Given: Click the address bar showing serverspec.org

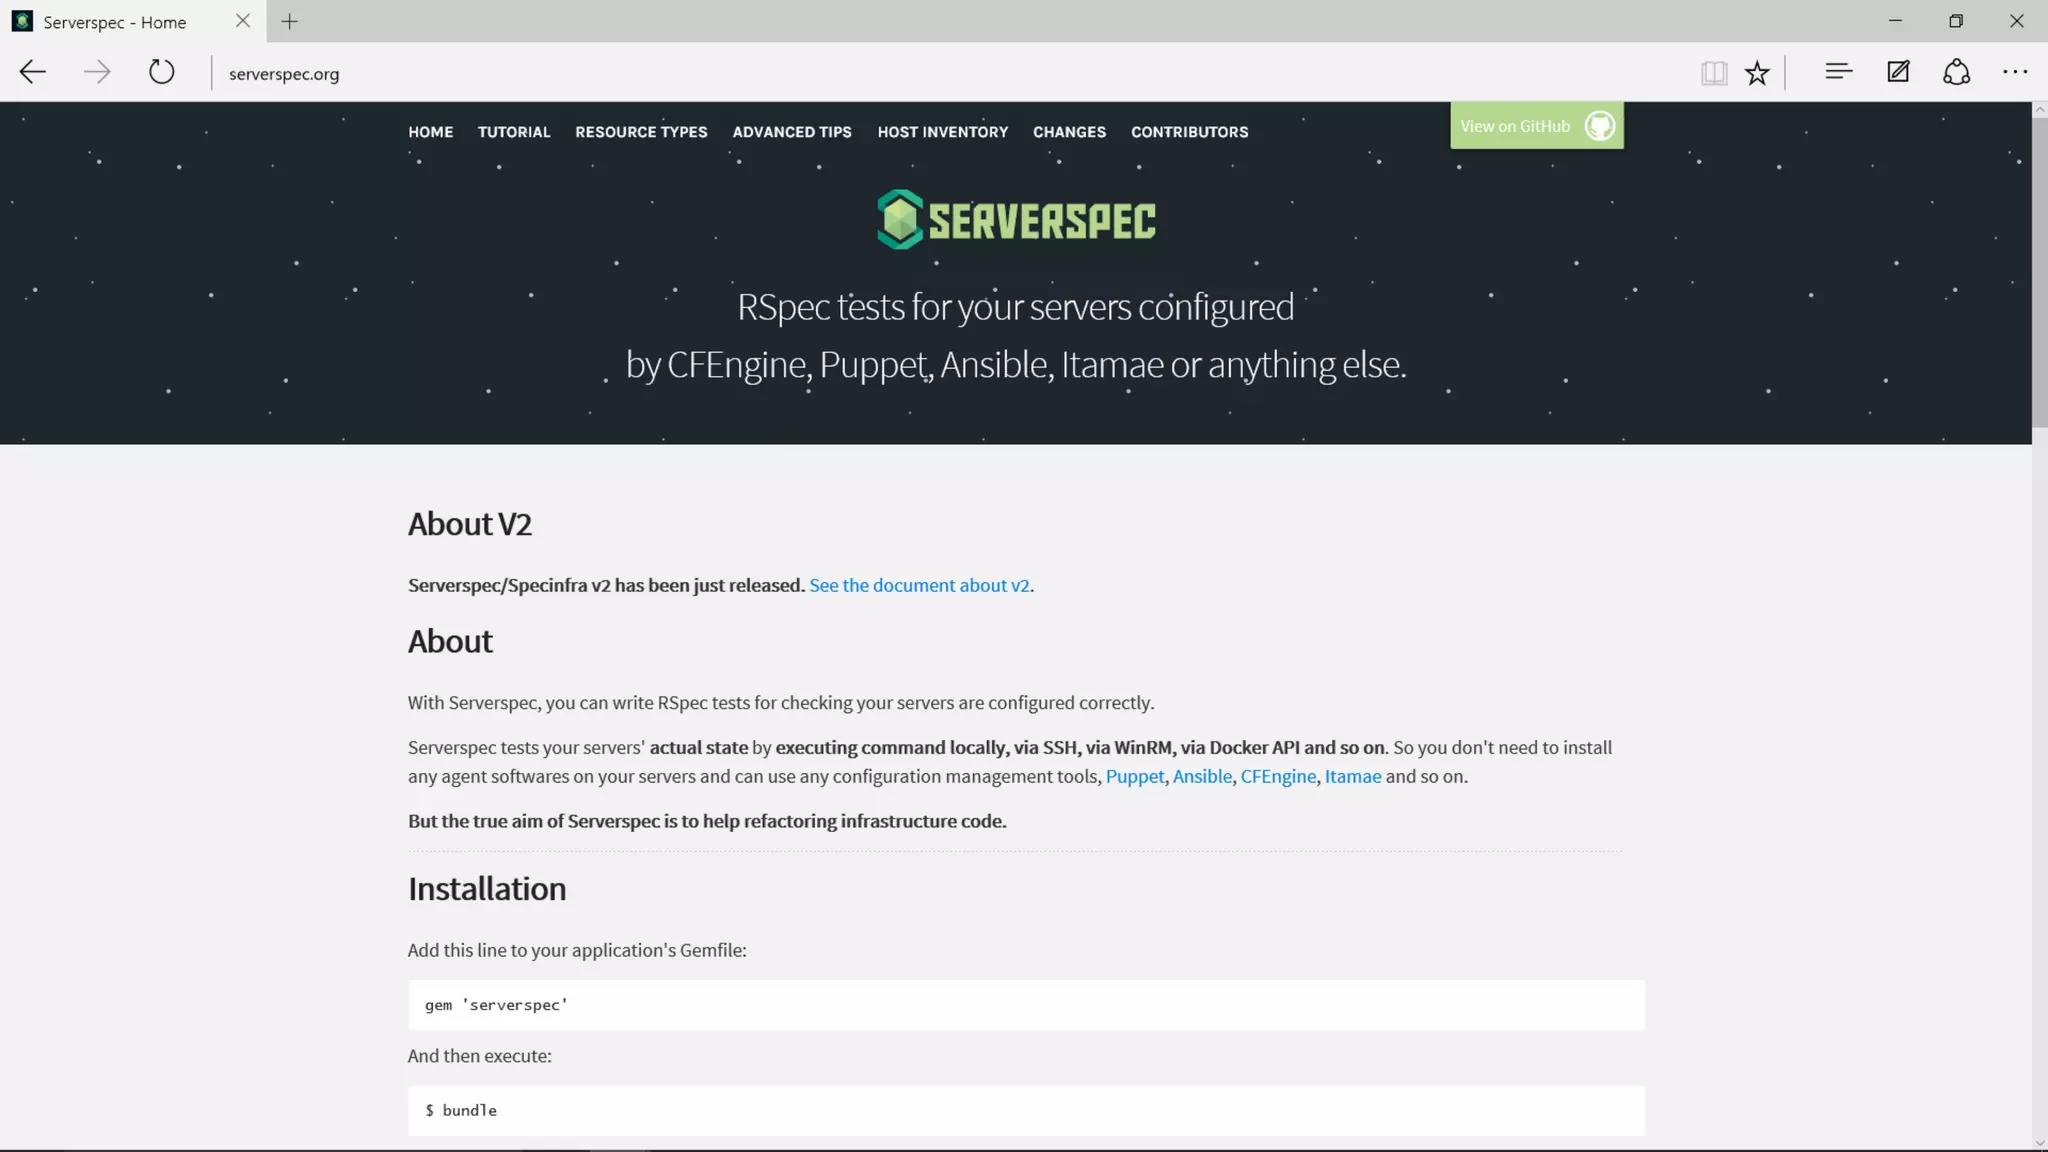Looking at the screenshot, I should [x=284, y=74].
